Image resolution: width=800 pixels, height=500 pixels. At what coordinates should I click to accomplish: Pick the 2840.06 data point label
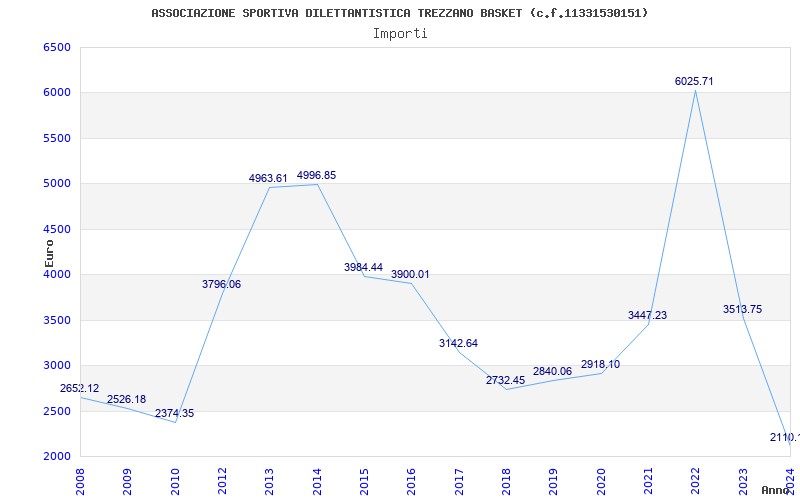click(553, 371)
